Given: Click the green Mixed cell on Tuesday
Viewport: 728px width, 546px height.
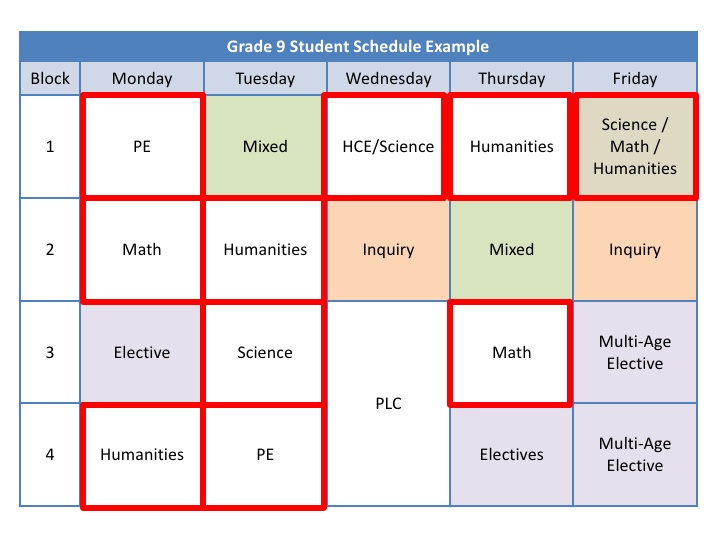Looking at the screenshot, I should [265, 146].
